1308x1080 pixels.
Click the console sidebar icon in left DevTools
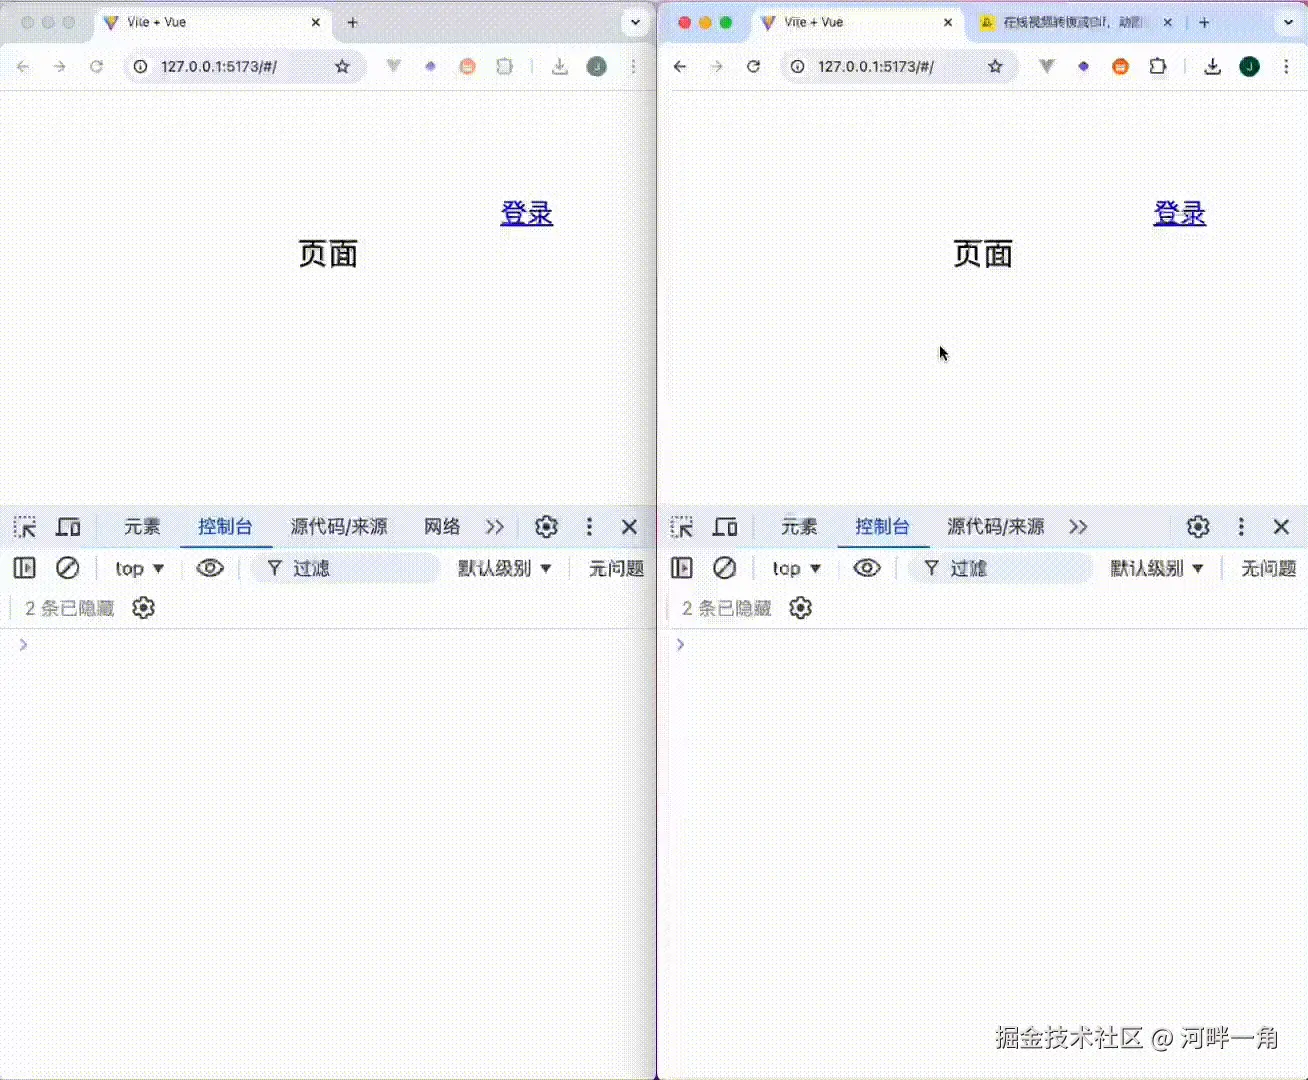(x=24, y=567)
